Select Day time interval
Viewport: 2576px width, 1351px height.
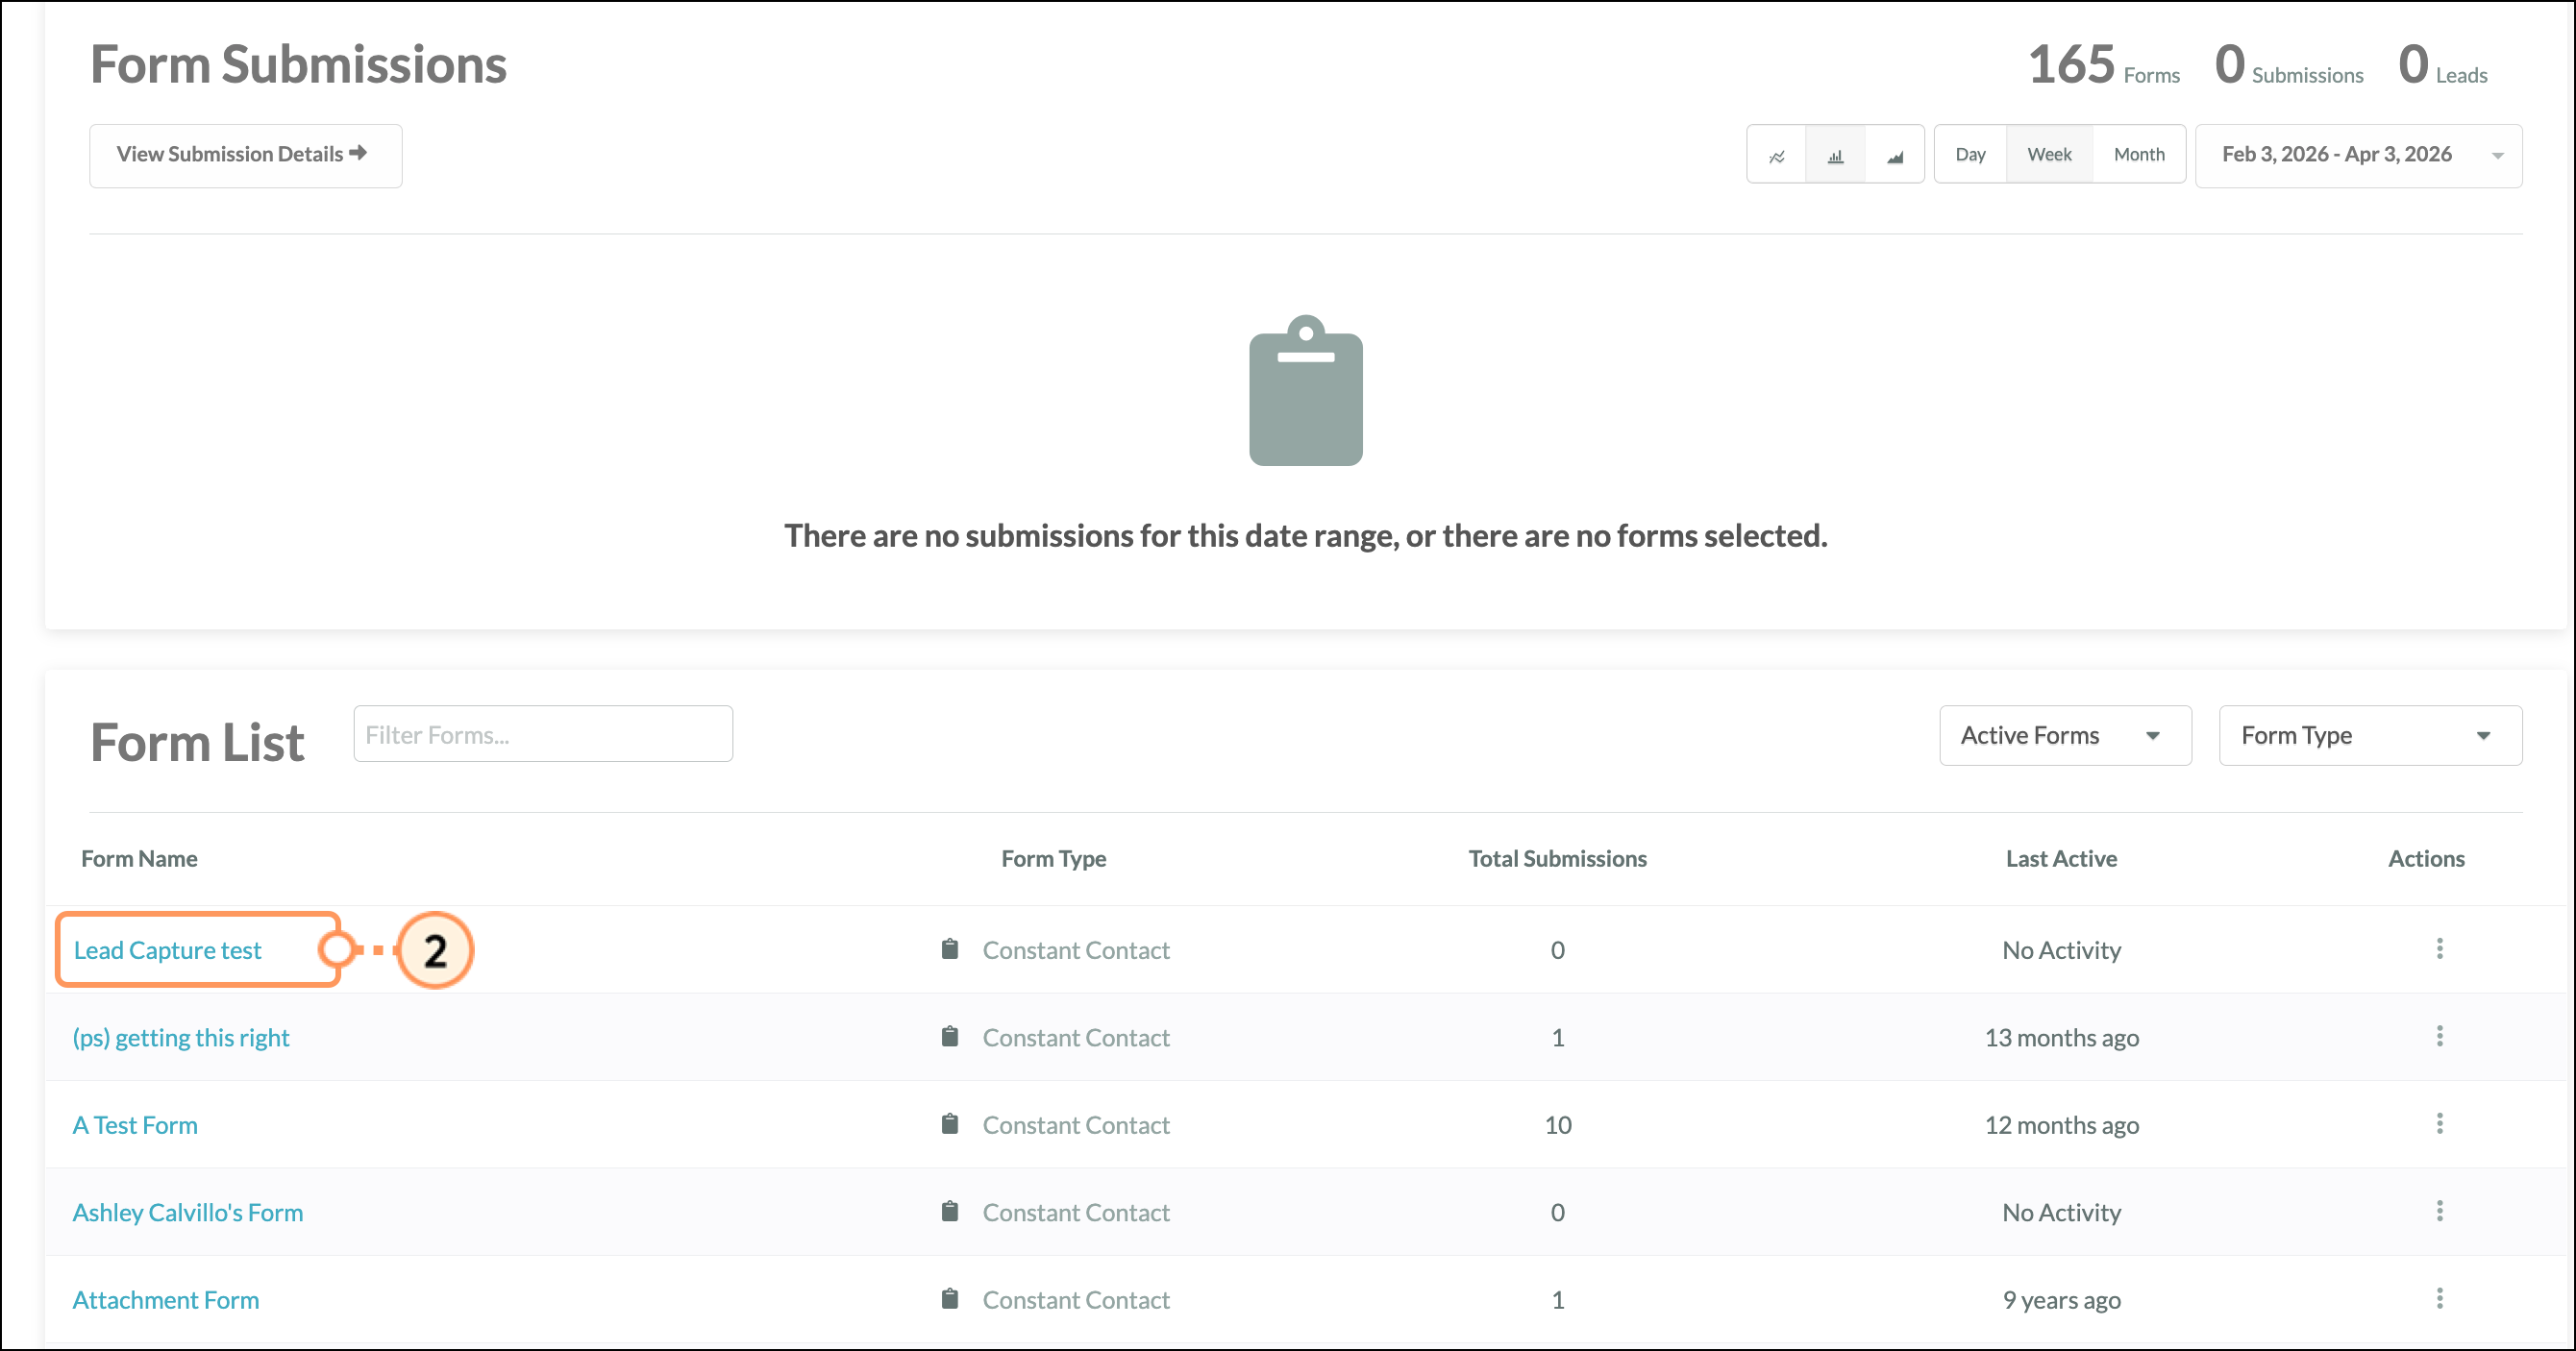(x=1969, y=155)
